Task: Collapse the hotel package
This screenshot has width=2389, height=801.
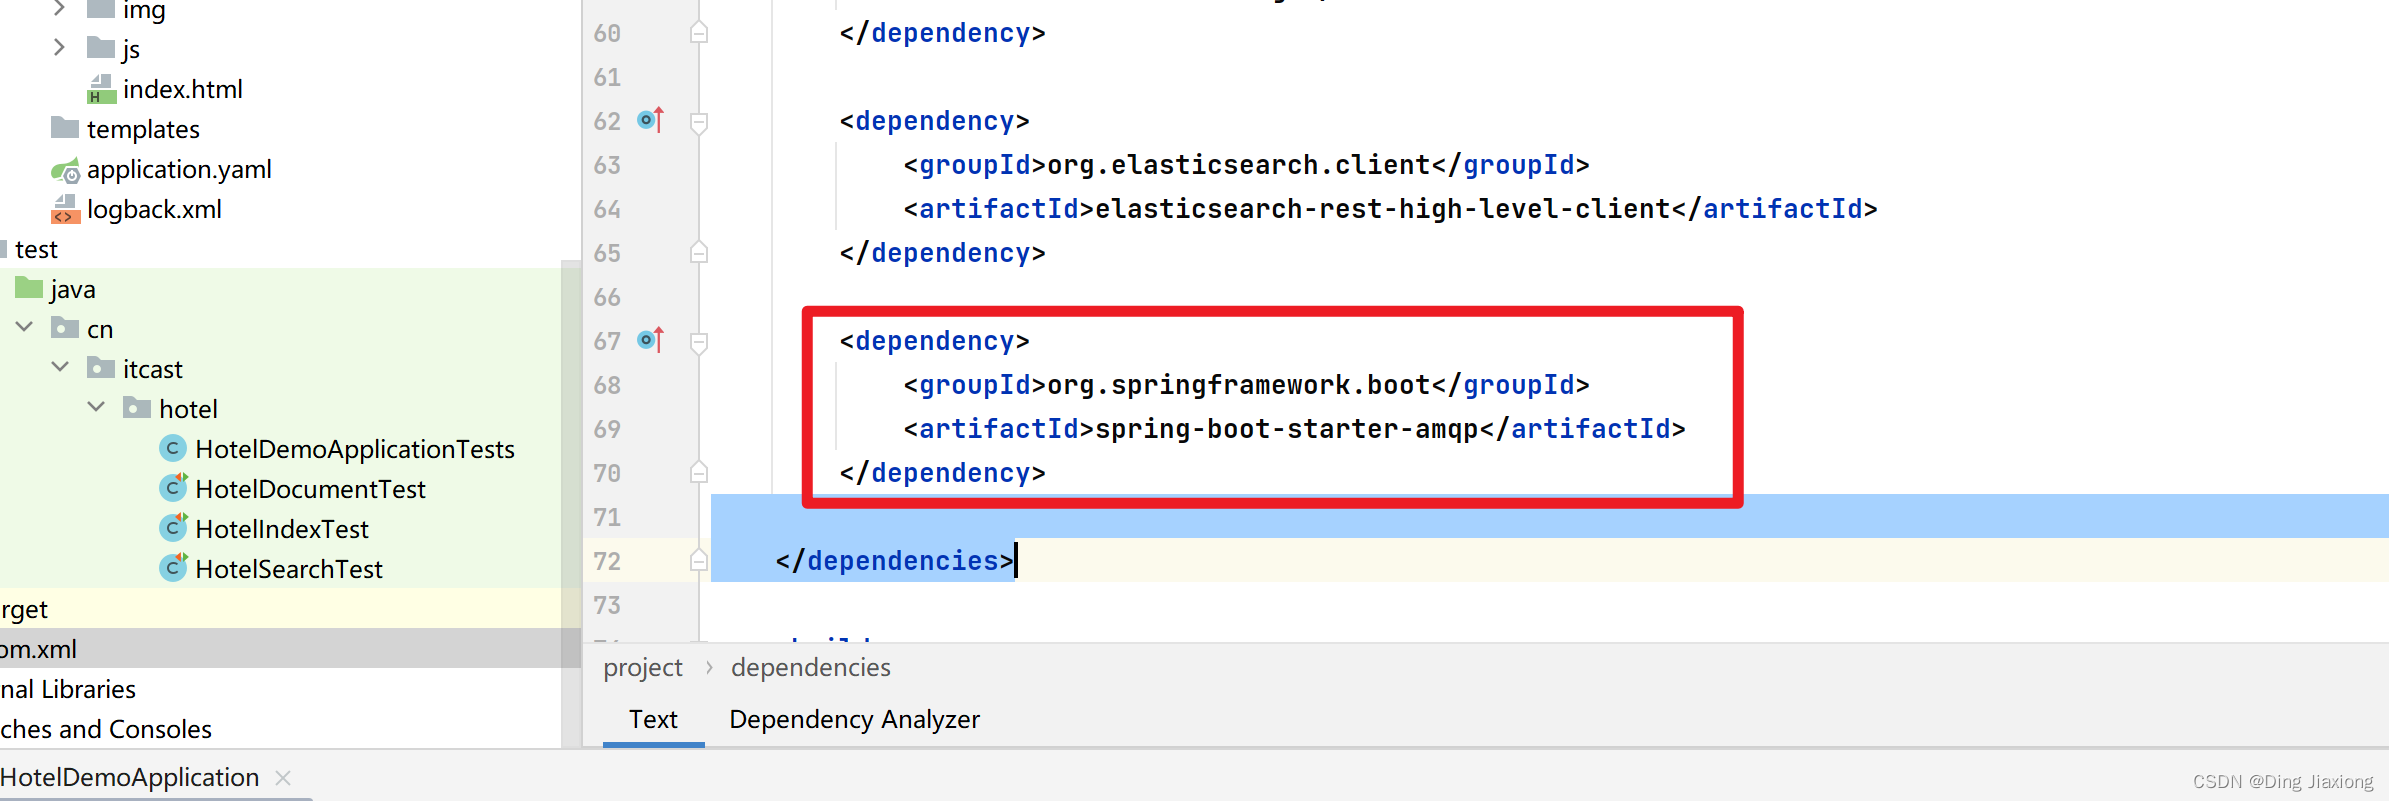Action: pos(96,407)
